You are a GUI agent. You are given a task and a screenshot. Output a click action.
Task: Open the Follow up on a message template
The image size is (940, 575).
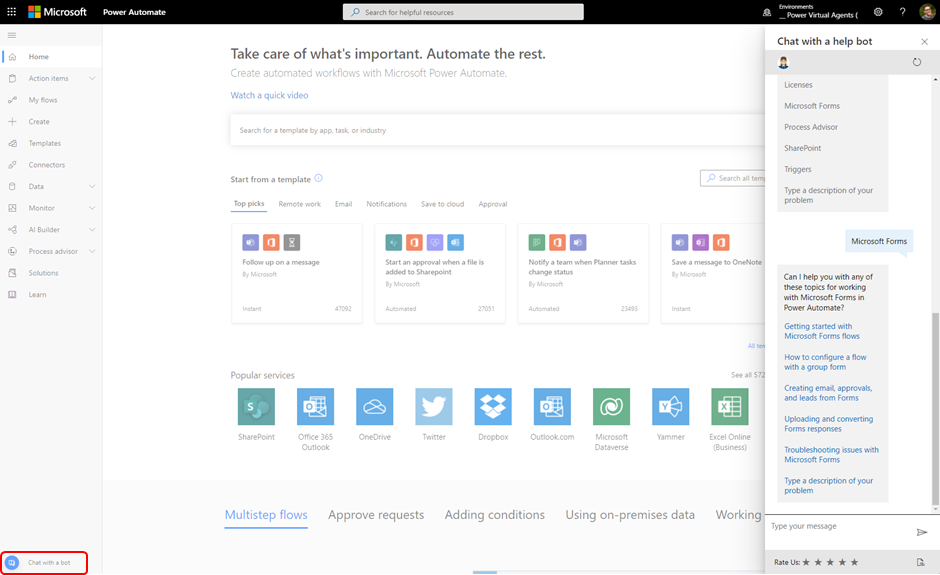(x=297, y=273)
